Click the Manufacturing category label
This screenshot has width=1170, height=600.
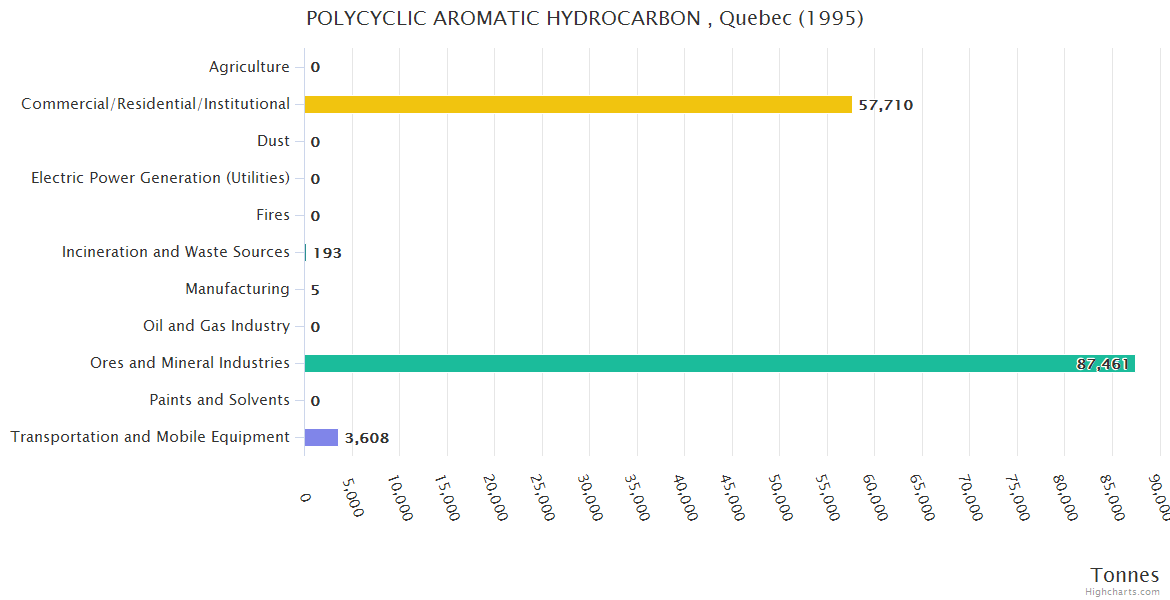click(x=237, y=289)
